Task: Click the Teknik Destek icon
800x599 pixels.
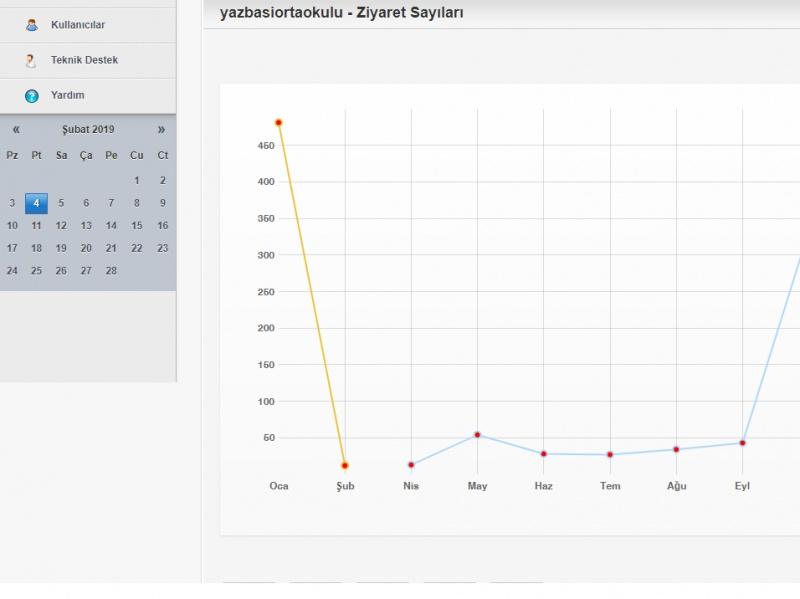Action: coord(32,61)
